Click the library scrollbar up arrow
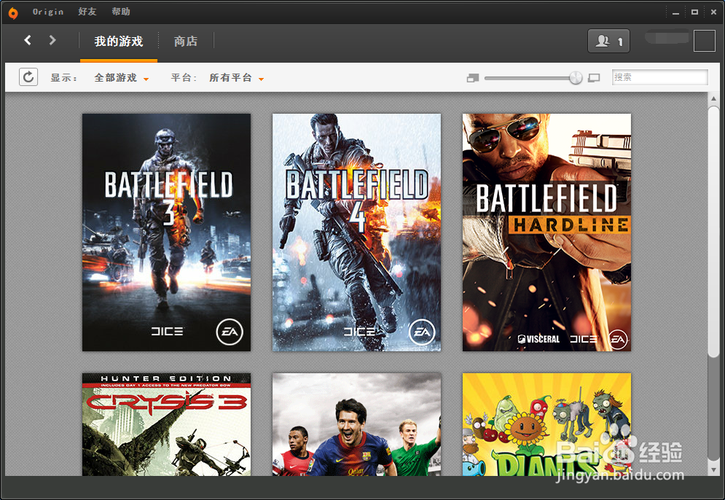Screen dimensions: 725x500 tap(713, 99)
